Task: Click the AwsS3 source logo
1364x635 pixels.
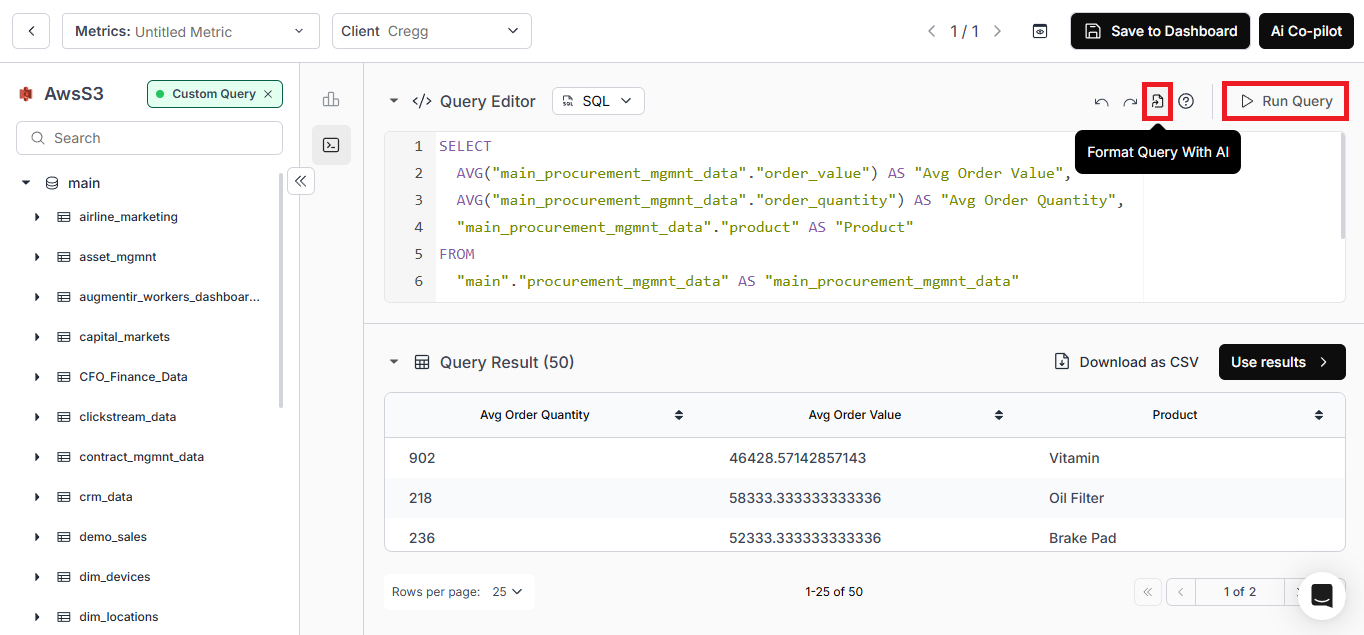Action: pyautogui.click(x=26, y=94)
